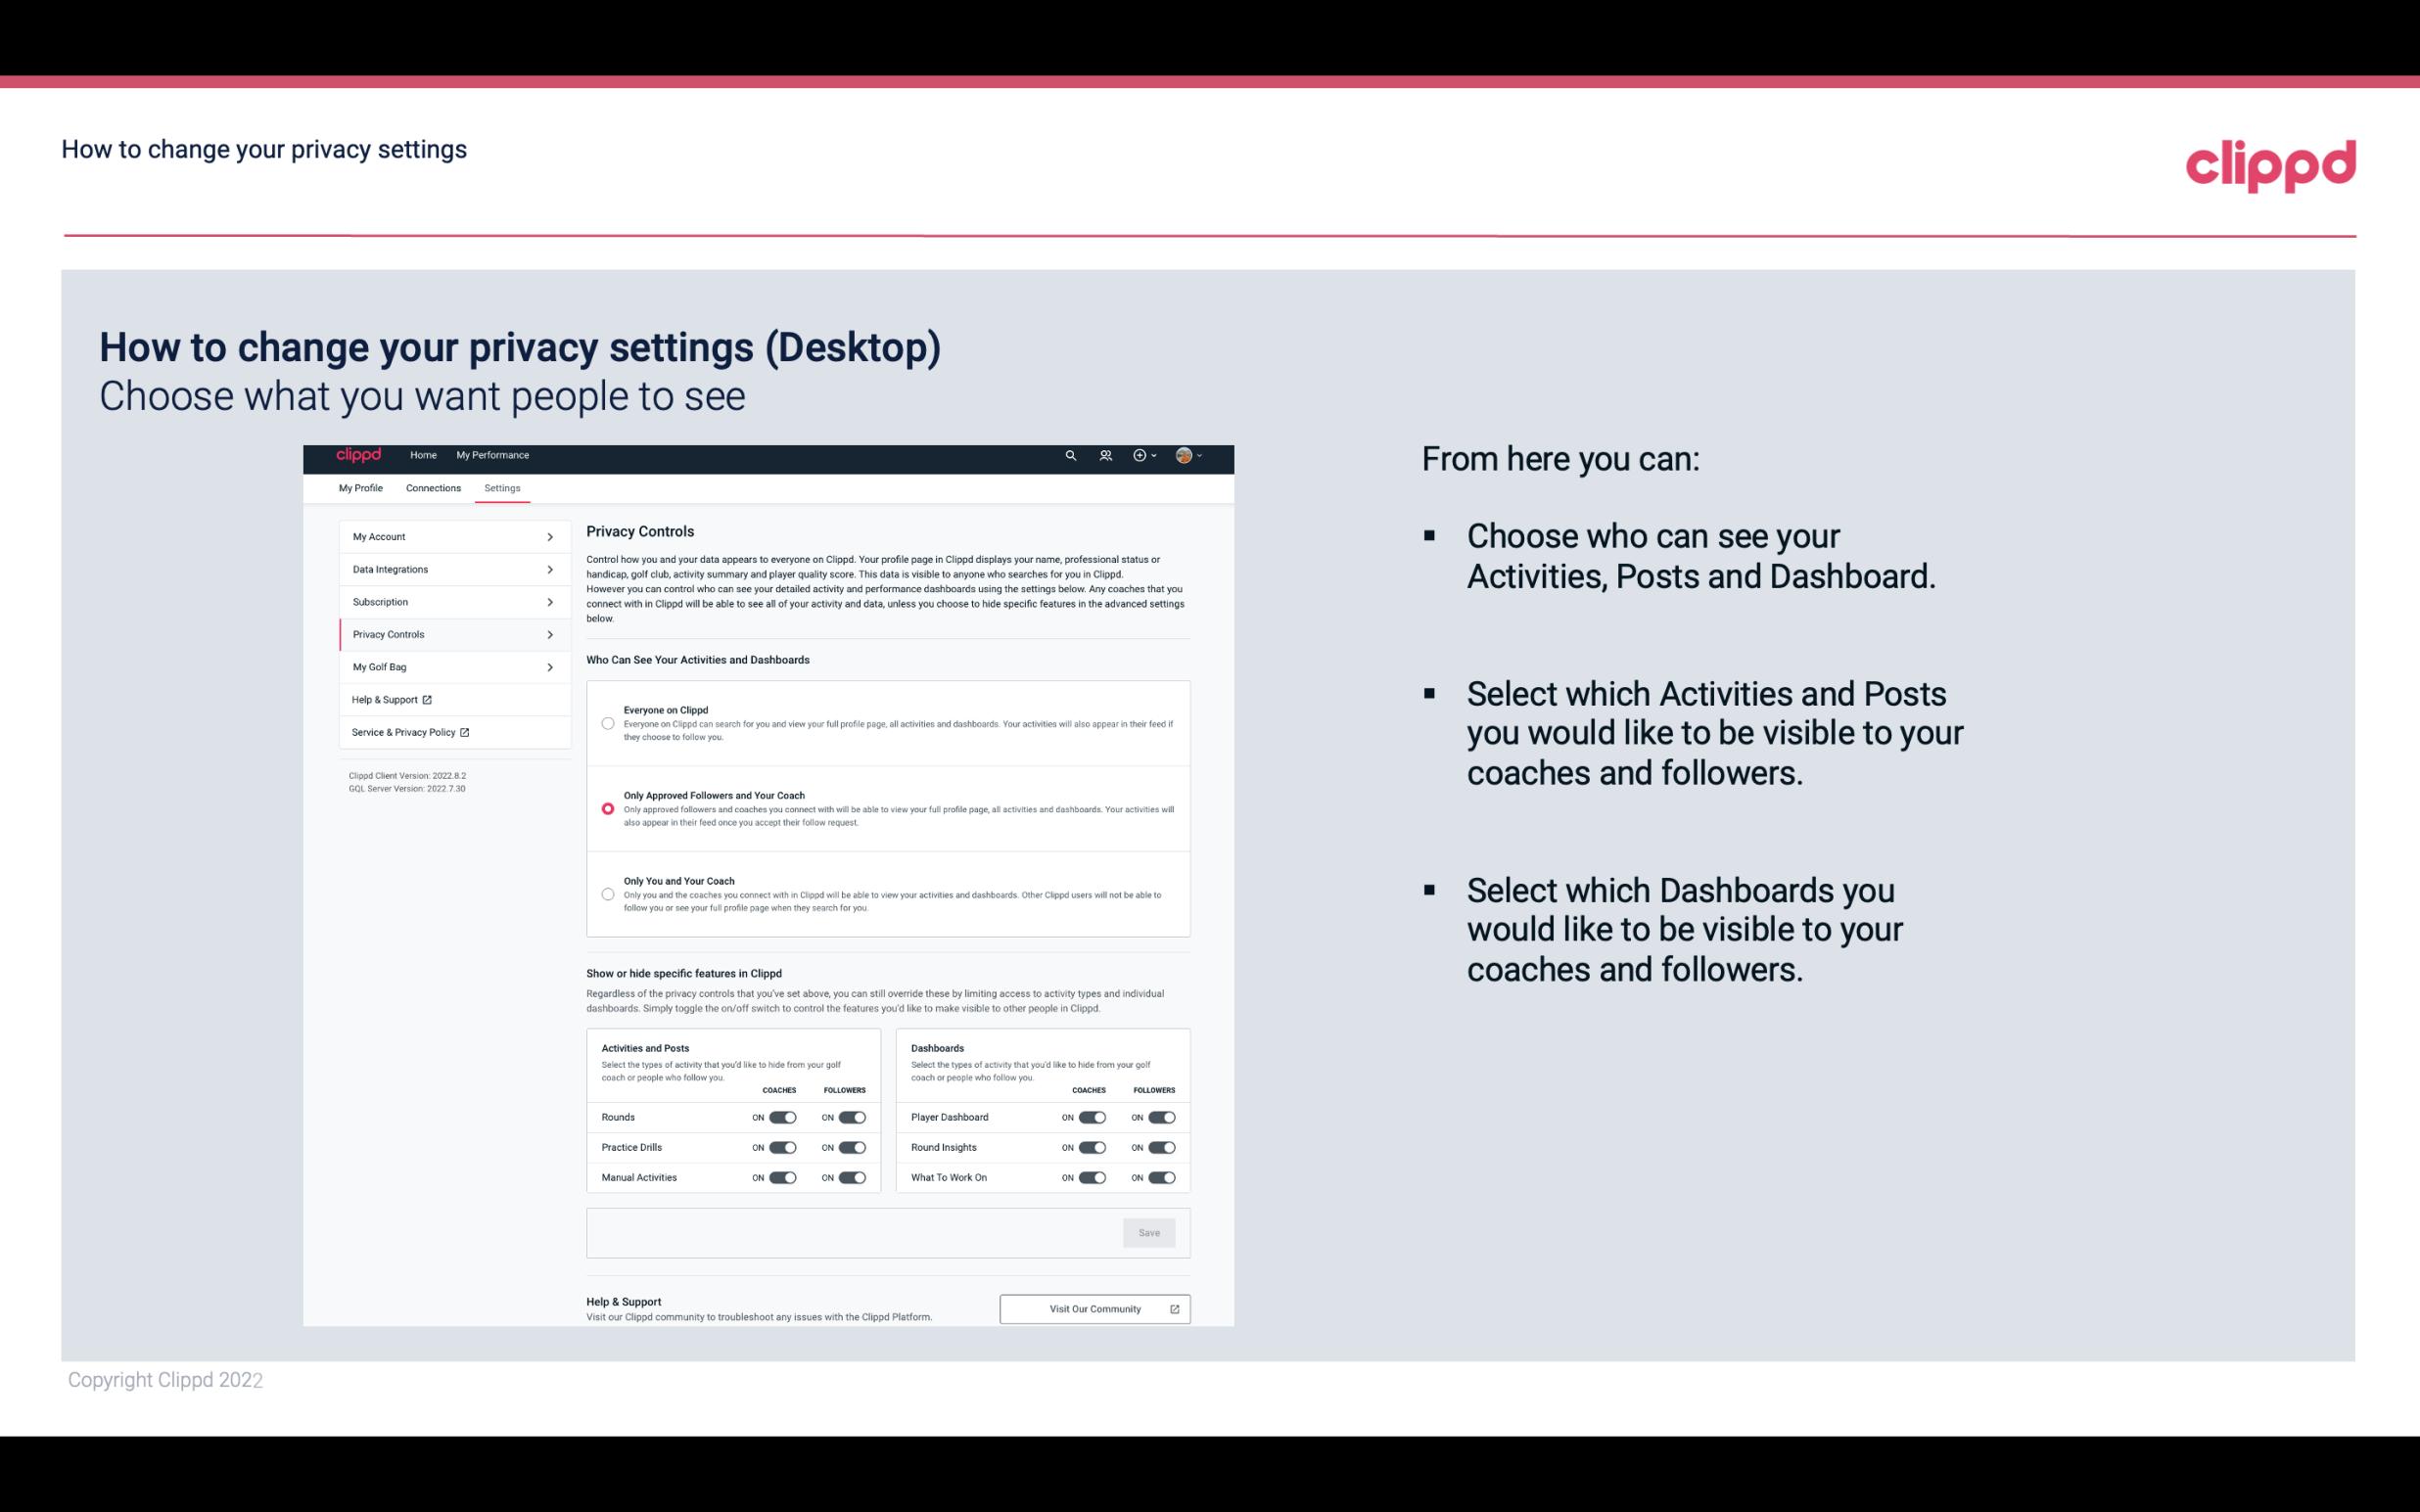Image resolution: width=2420 pixels, height=1512 pixels.
Task: Toggle Practice Drills Coaches switch
Action: [x=782, y=1146]
